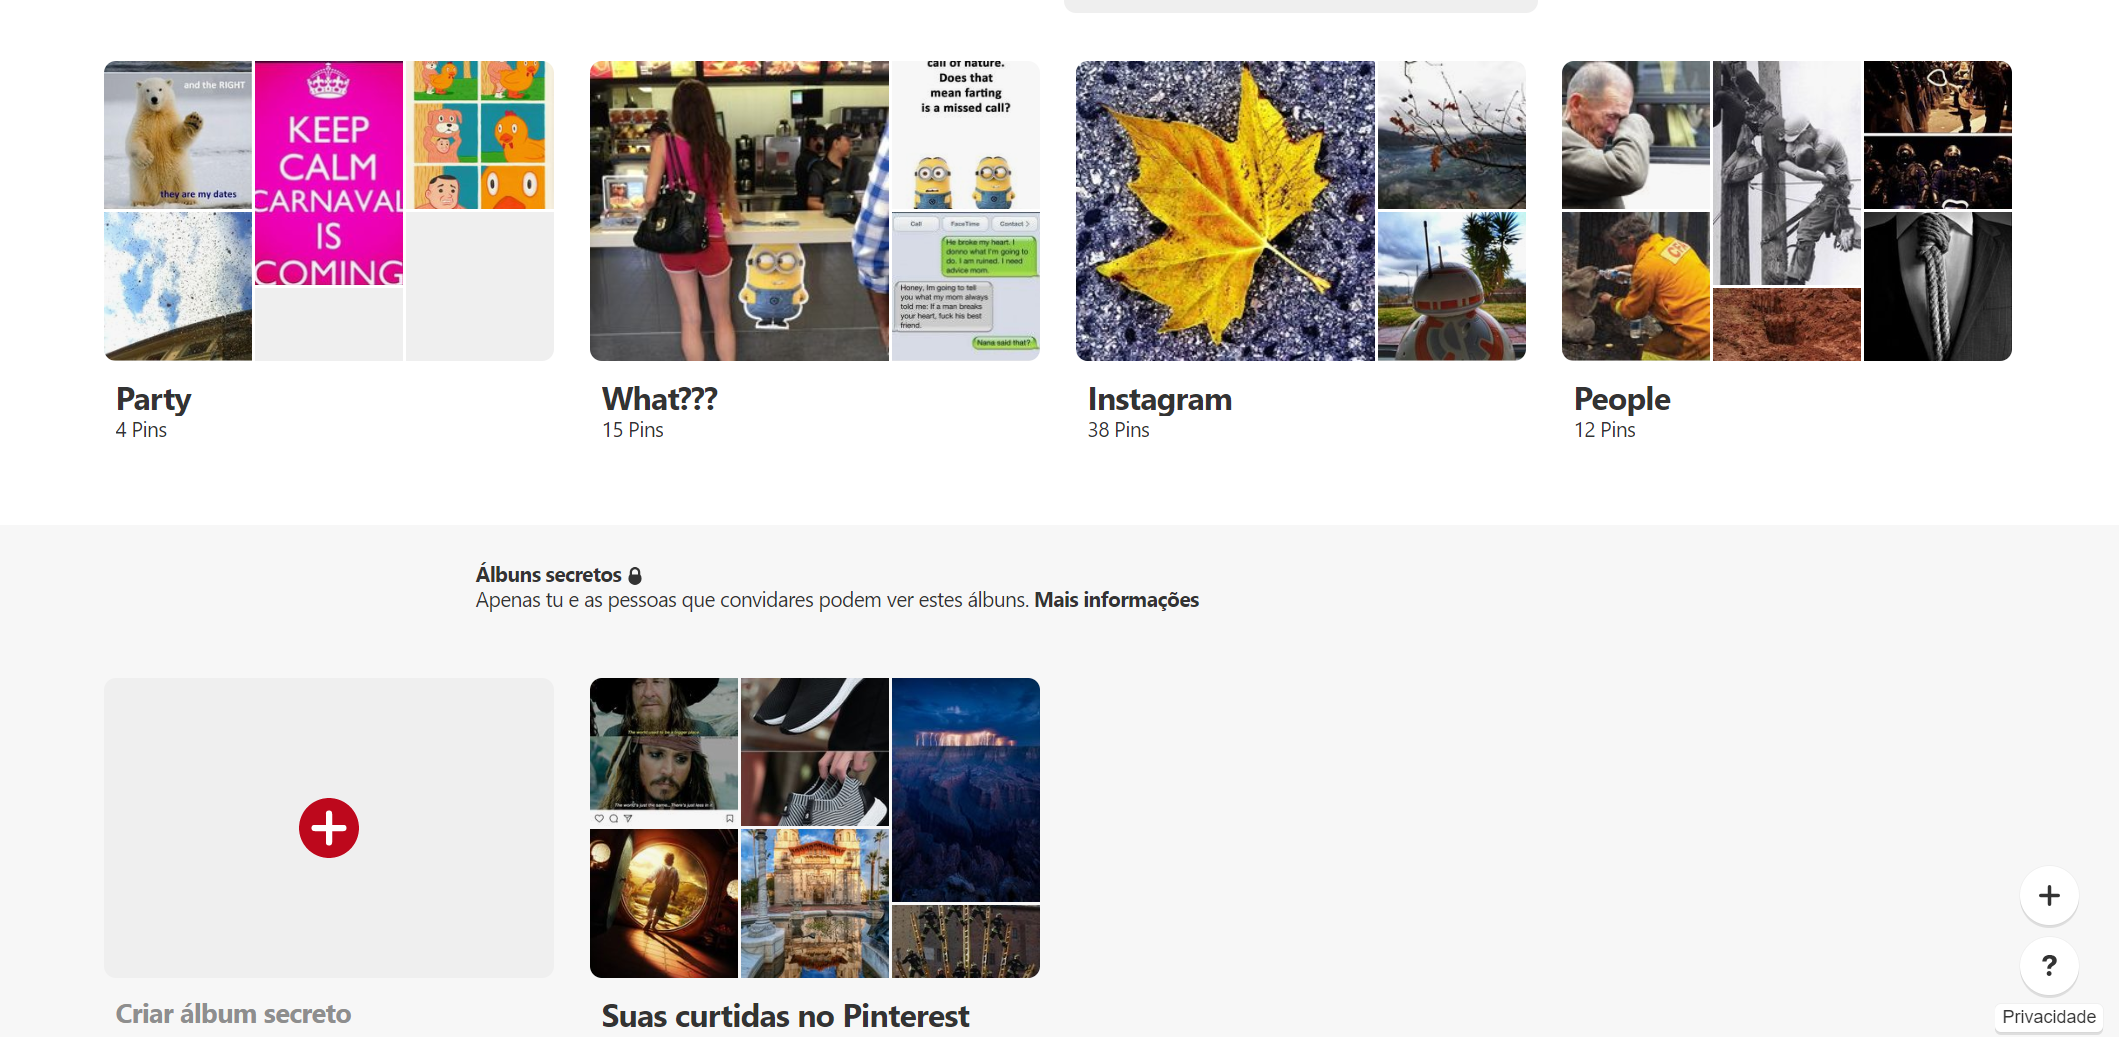This screenshot has width=2119, height=1037.
Task: Open Suas curtidas no Pinterest board
Action: click(785, 1016)
